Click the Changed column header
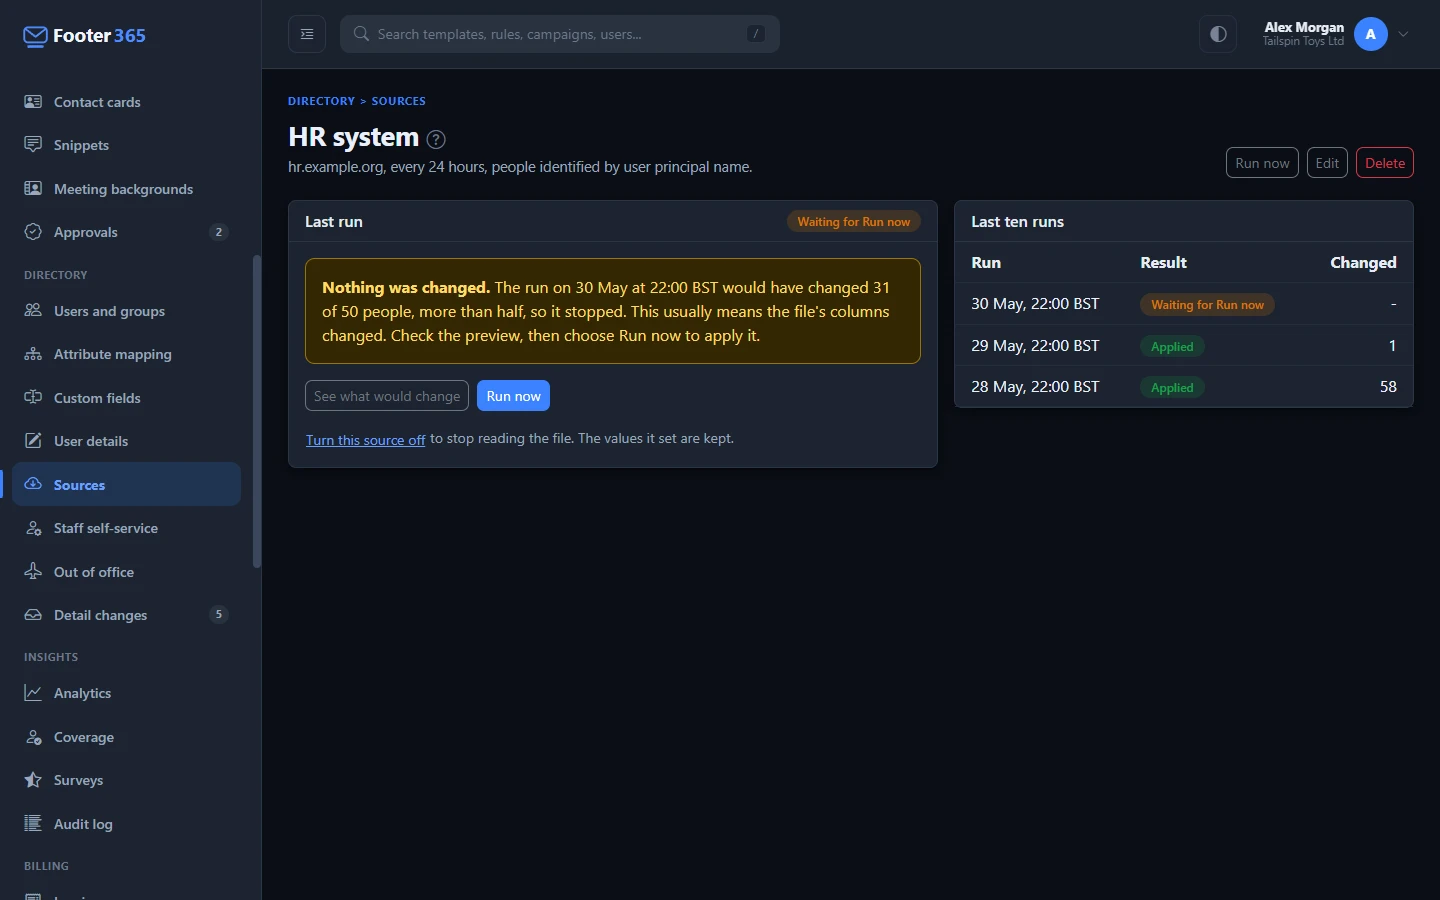This screenshot has height=900, width=1440. 1363,263
